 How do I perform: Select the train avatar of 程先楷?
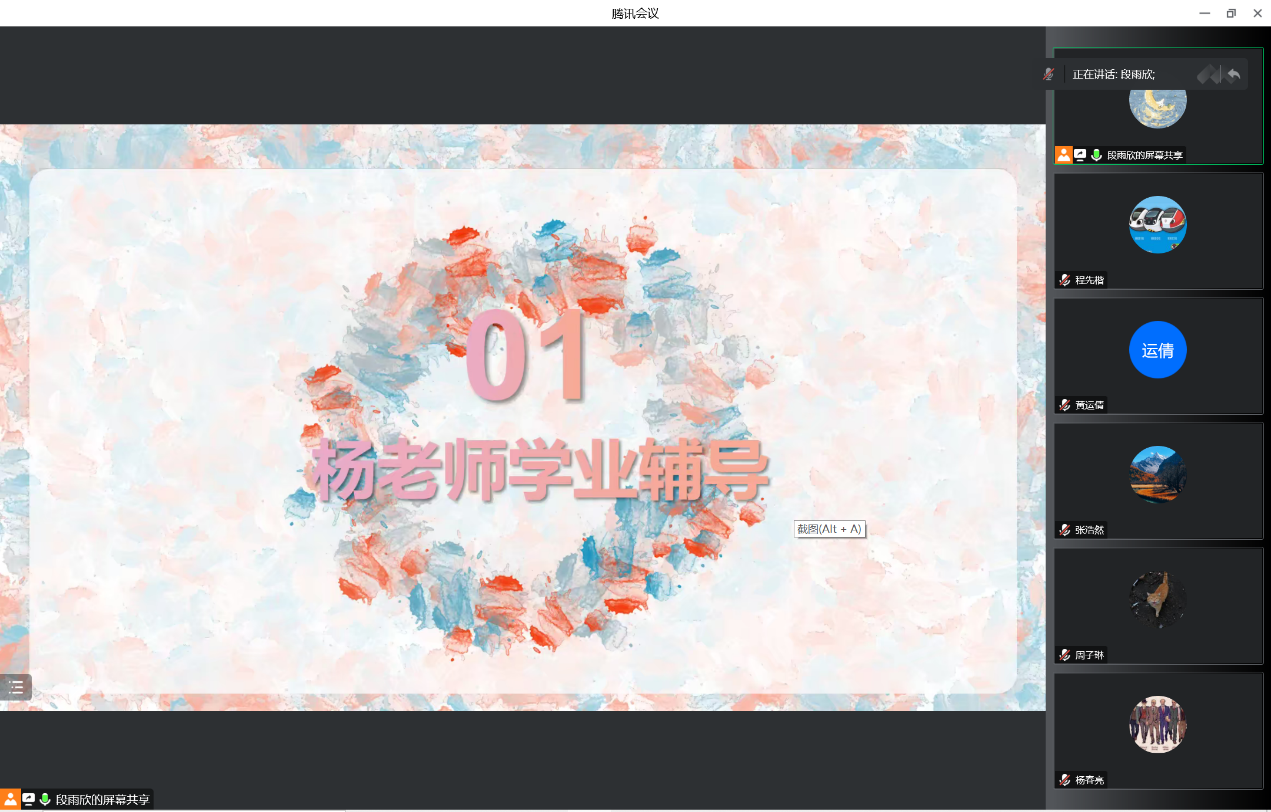click(1157, 225)
